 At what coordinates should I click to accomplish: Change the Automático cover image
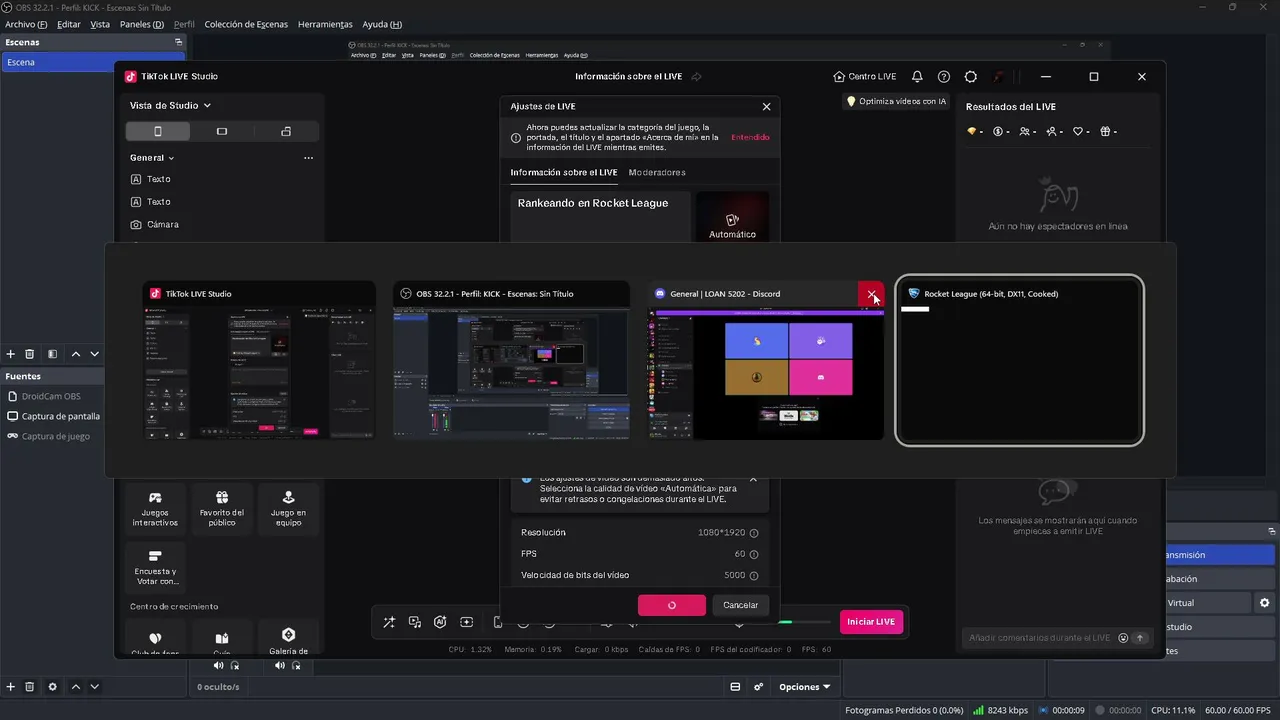(732, 217)
